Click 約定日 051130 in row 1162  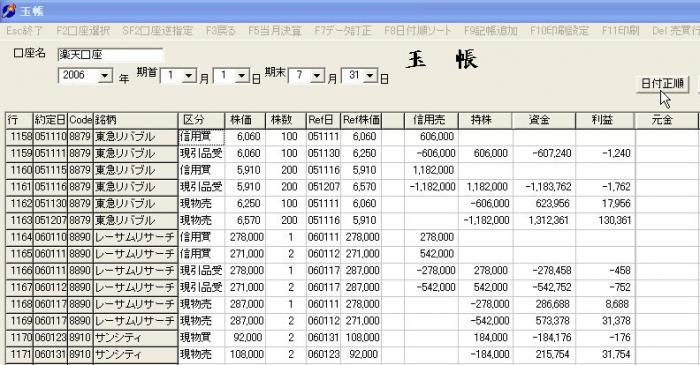pyautogui.click(x=50, y=203)
